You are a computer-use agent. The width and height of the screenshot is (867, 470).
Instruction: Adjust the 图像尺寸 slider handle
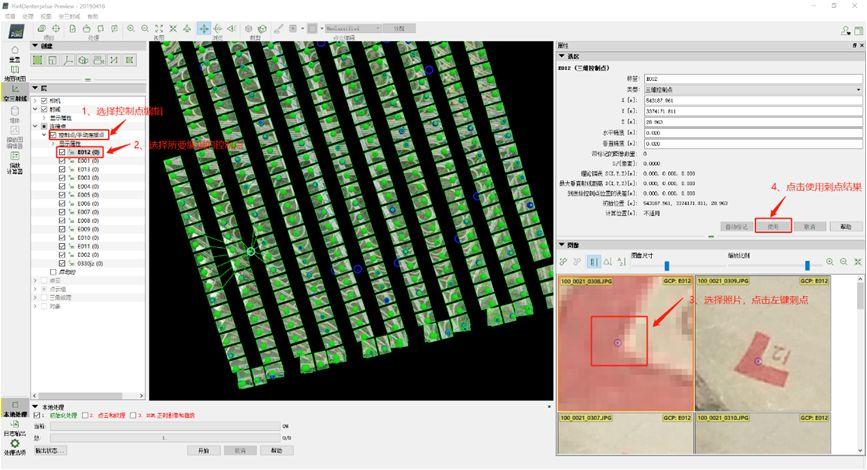click(667, 265)
